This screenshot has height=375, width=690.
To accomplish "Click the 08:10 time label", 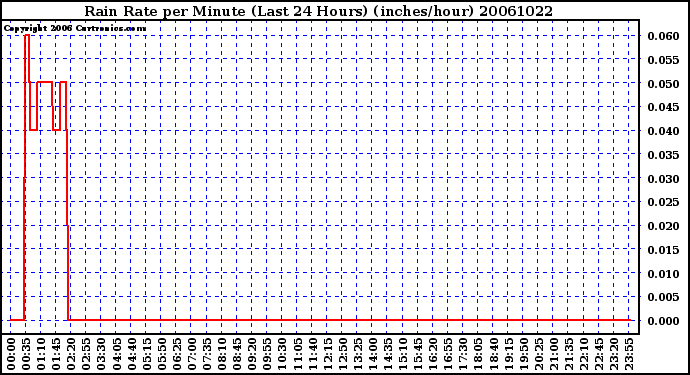I will (x=222, y=354).
